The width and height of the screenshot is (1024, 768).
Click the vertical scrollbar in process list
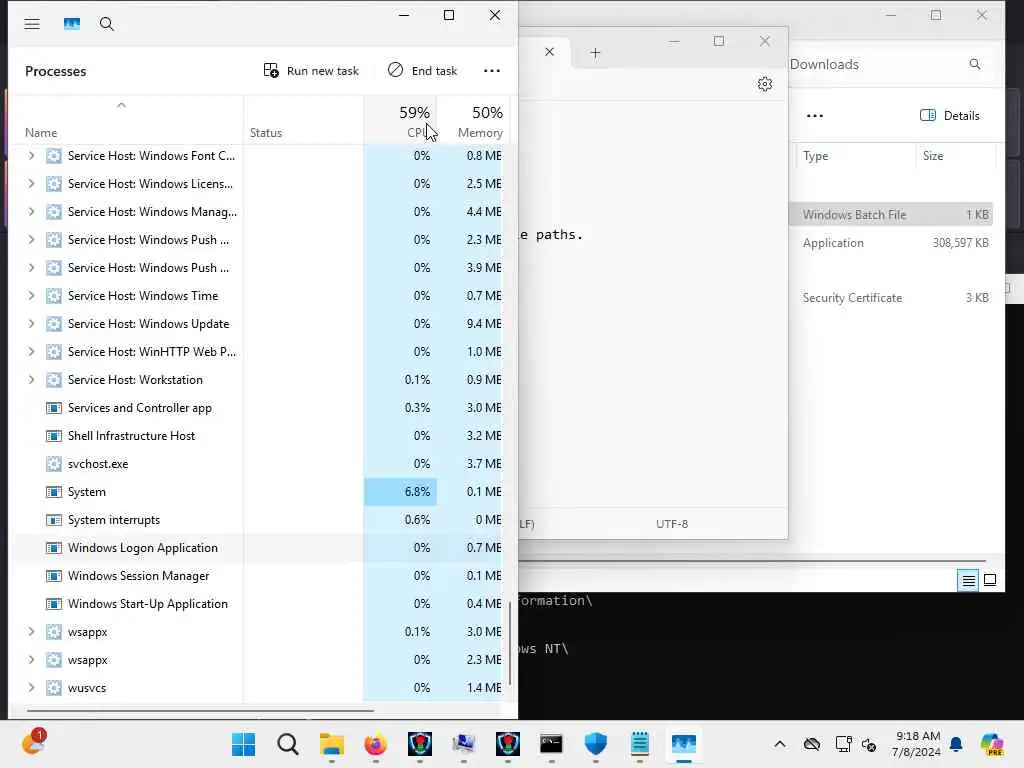tap(510, 643)
